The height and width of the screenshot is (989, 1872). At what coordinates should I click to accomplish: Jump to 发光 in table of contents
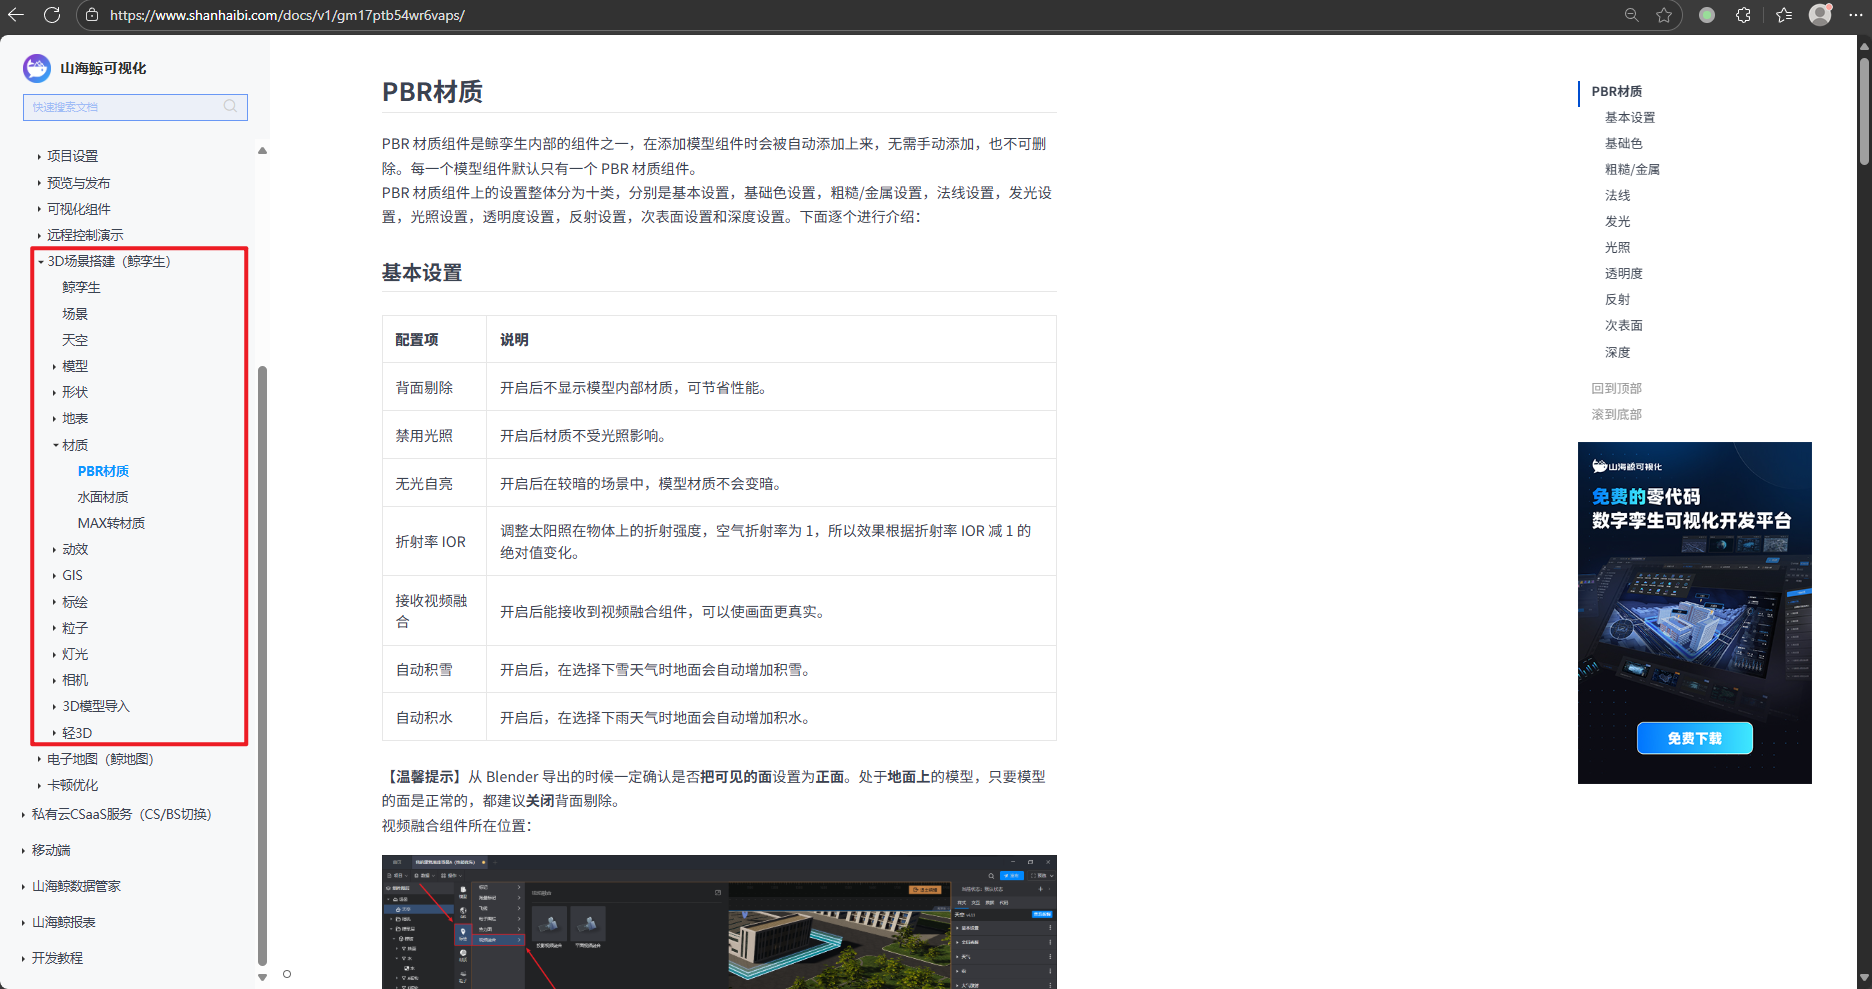pyautogui.click(x=1617, y=221)
